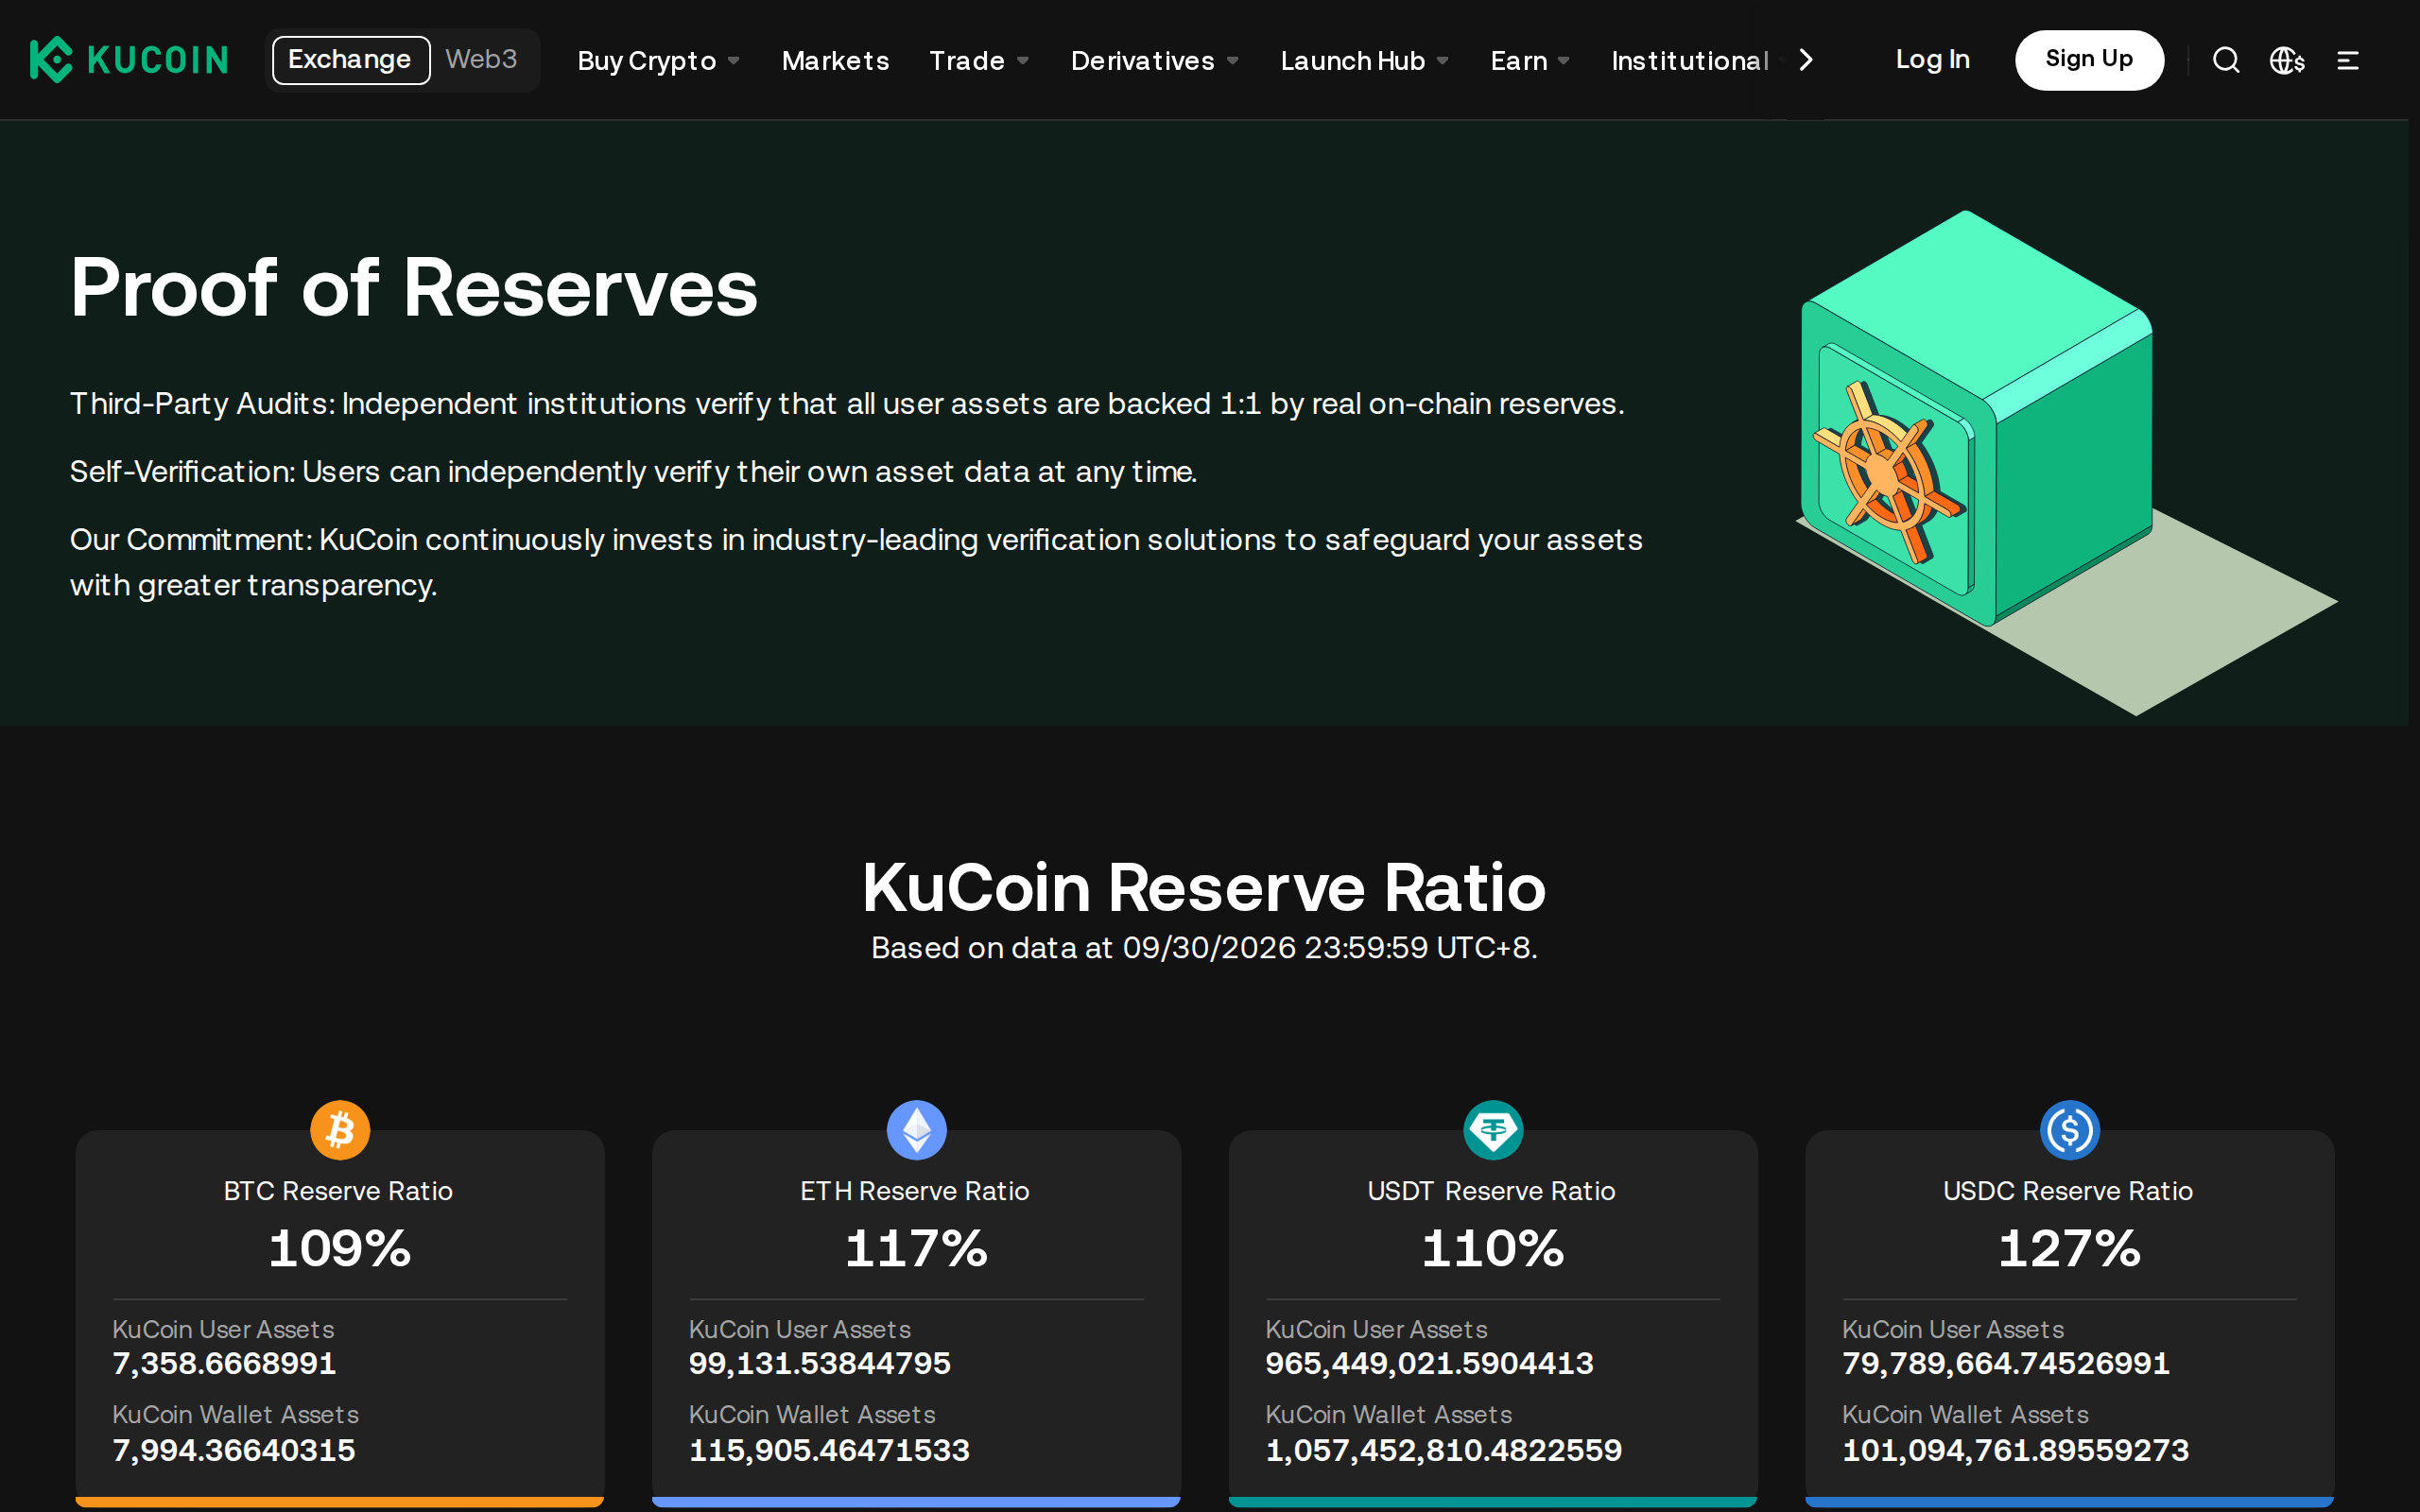
Task: Open the search magnifier icon
Action: [2225, 60]
